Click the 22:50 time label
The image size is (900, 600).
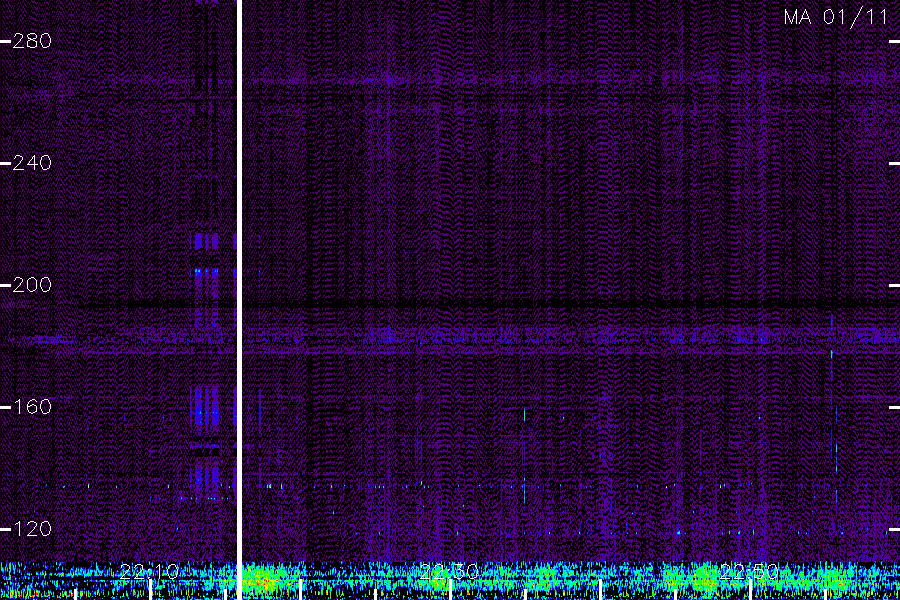(749, 571)
